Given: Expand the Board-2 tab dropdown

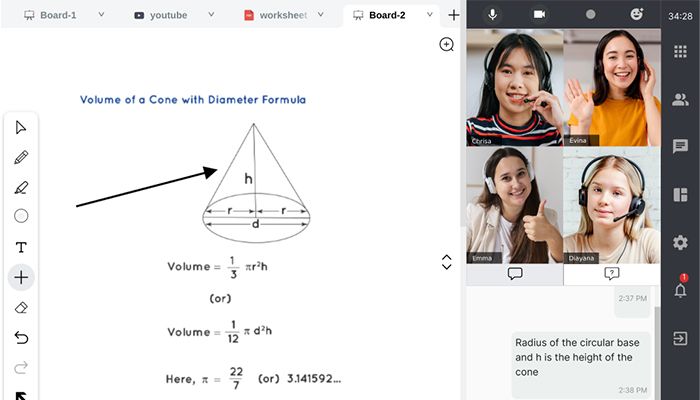Looking at the screenshot, I should click(429, 15).
